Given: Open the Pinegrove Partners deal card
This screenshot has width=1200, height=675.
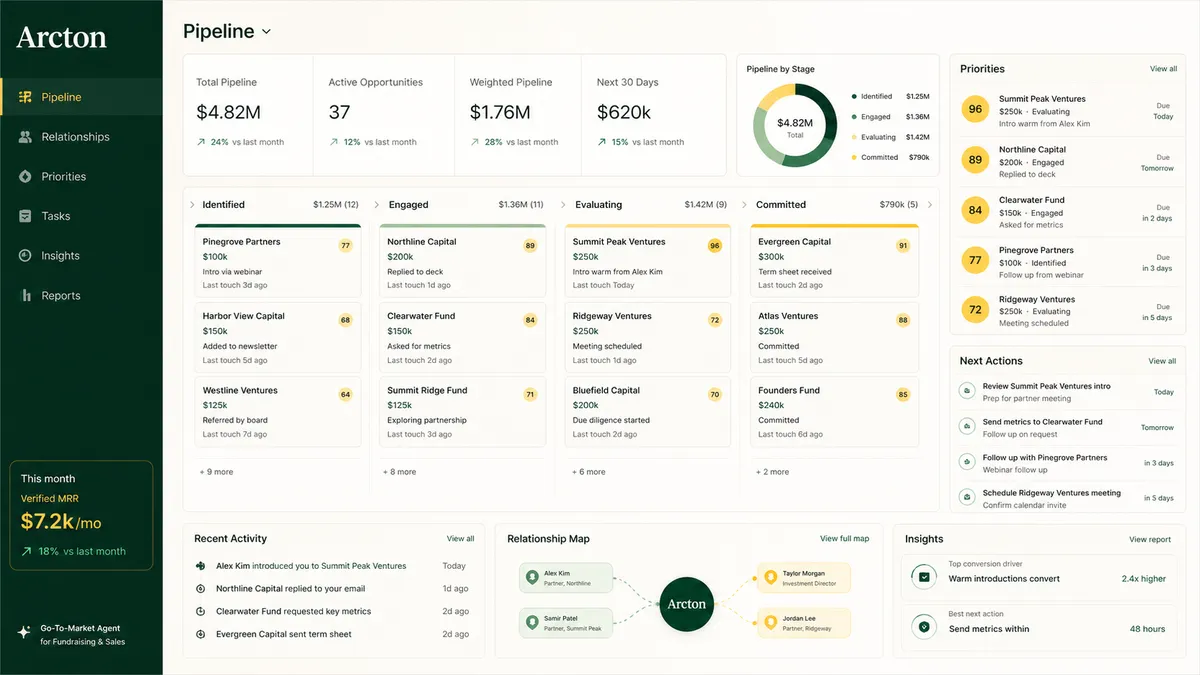Looking at the screenshot, I should (x=277, y=262).
